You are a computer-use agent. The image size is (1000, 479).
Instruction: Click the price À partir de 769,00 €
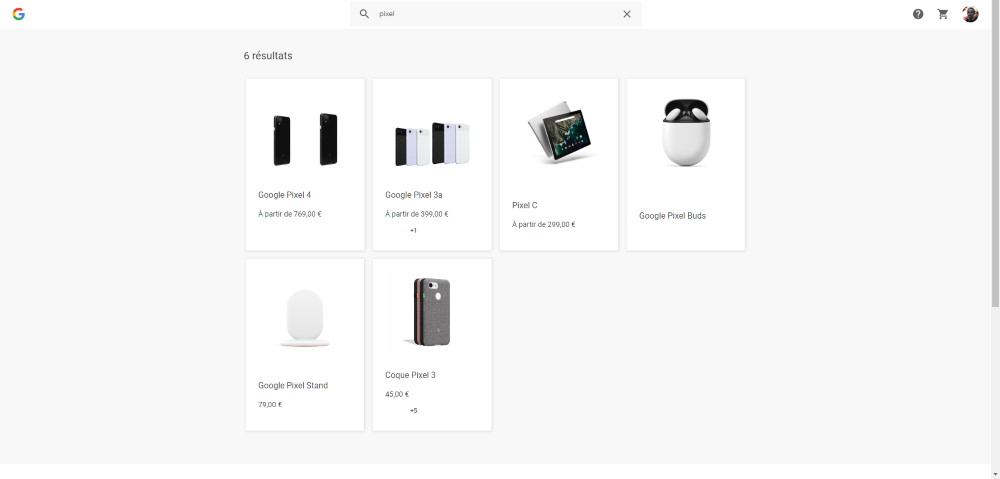[290, 214]
